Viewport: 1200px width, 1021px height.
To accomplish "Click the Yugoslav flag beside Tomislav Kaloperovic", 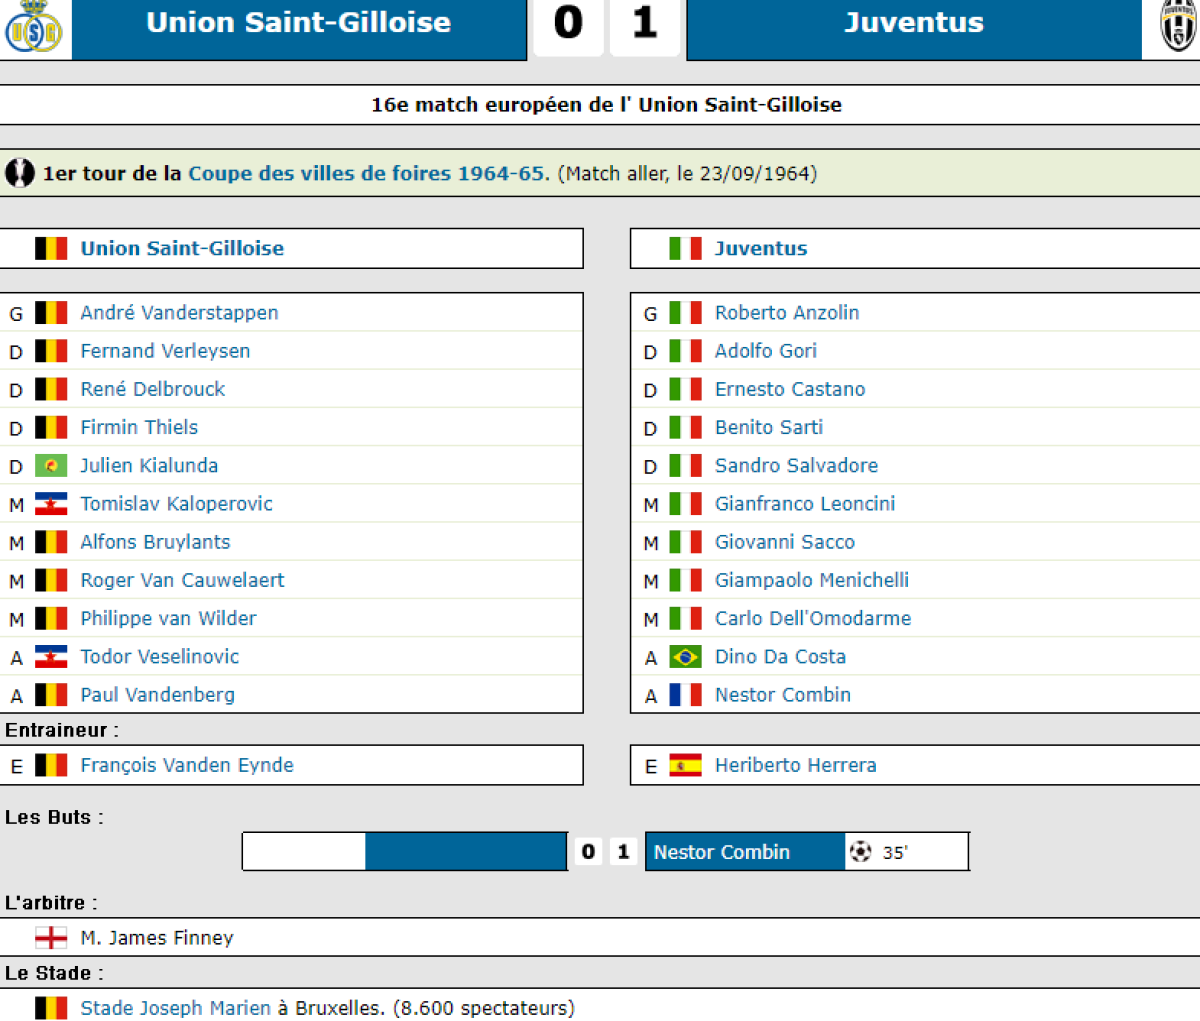I will pos(51,504).
